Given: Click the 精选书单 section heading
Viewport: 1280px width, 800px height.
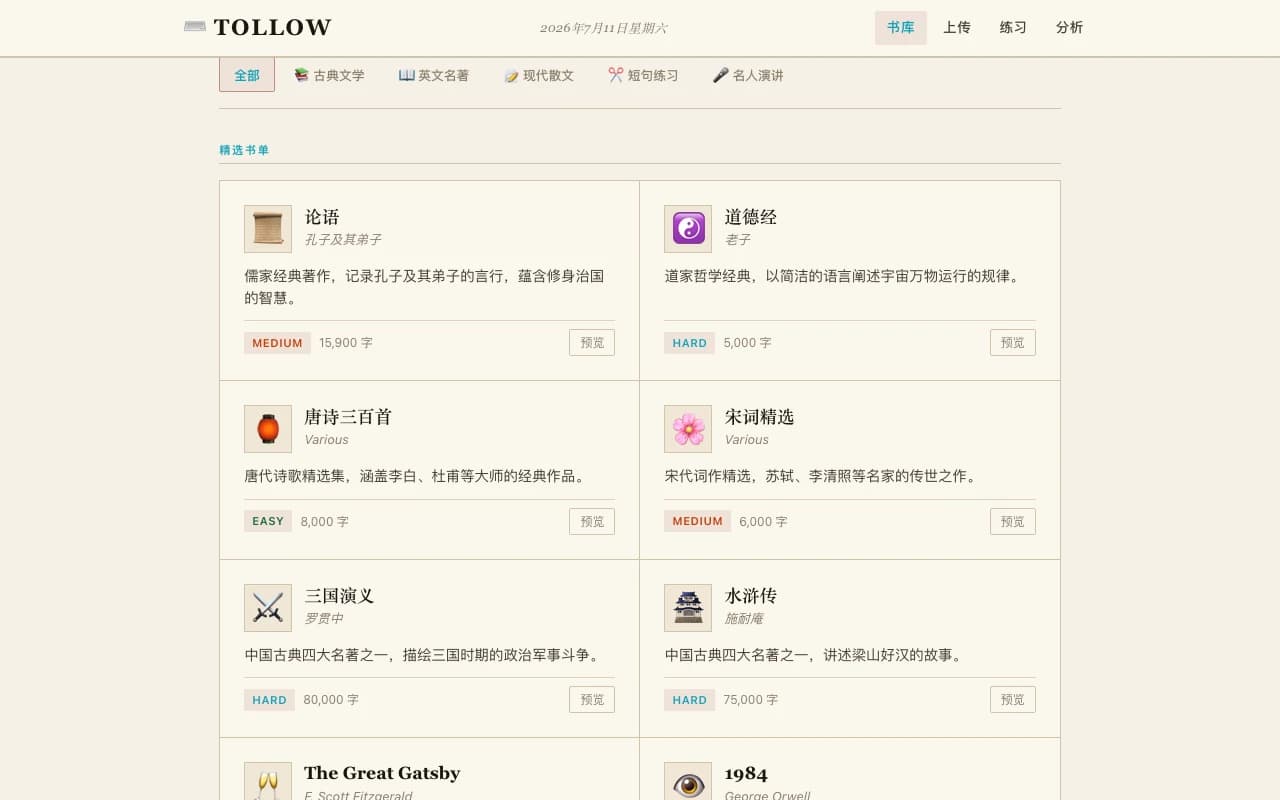Looking at the screenshot, I should 244,150.
